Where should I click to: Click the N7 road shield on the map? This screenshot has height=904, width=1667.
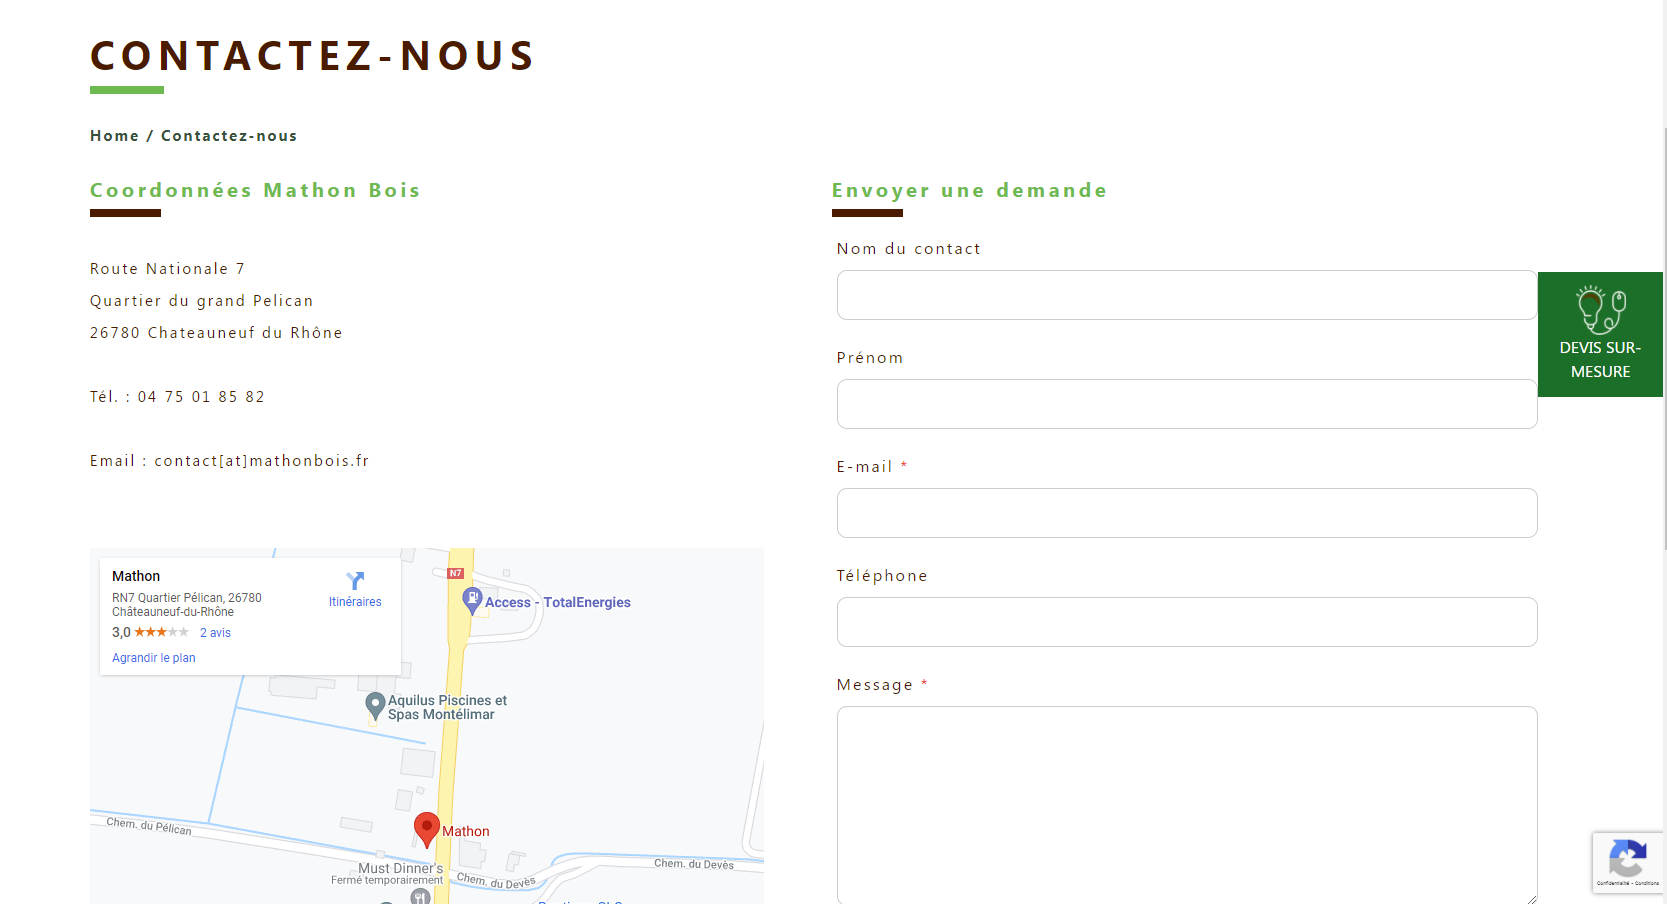click(456, 573)
